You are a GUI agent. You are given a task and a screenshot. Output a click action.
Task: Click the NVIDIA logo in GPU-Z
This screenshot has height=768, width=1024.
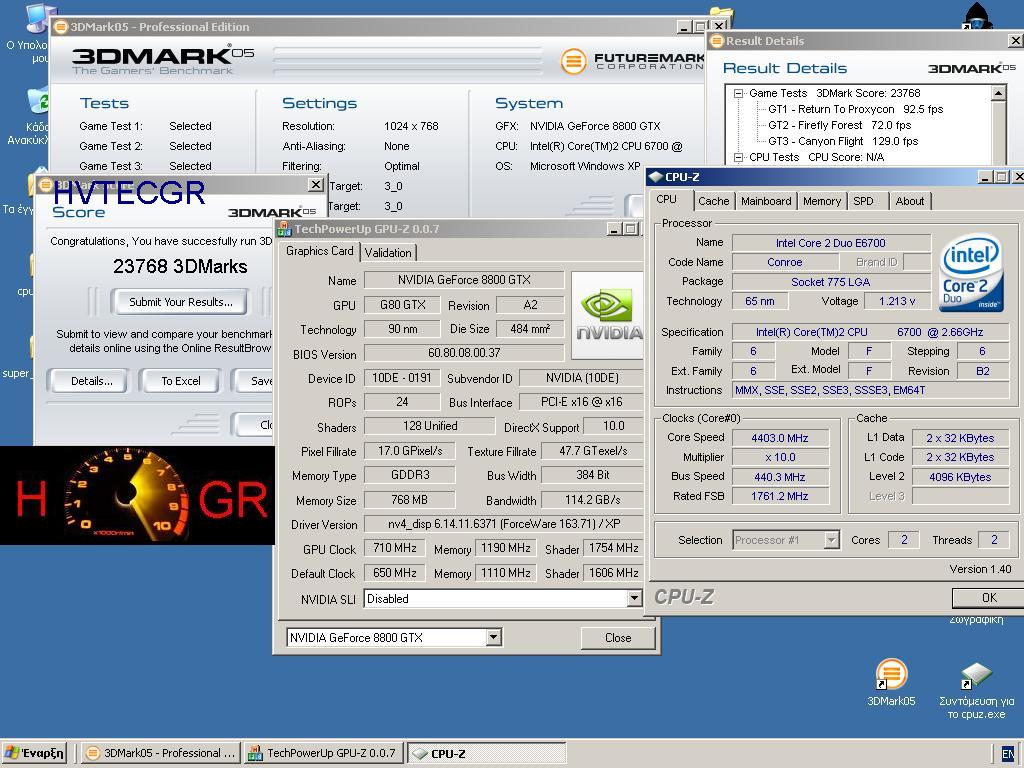[x=608, y=315]
